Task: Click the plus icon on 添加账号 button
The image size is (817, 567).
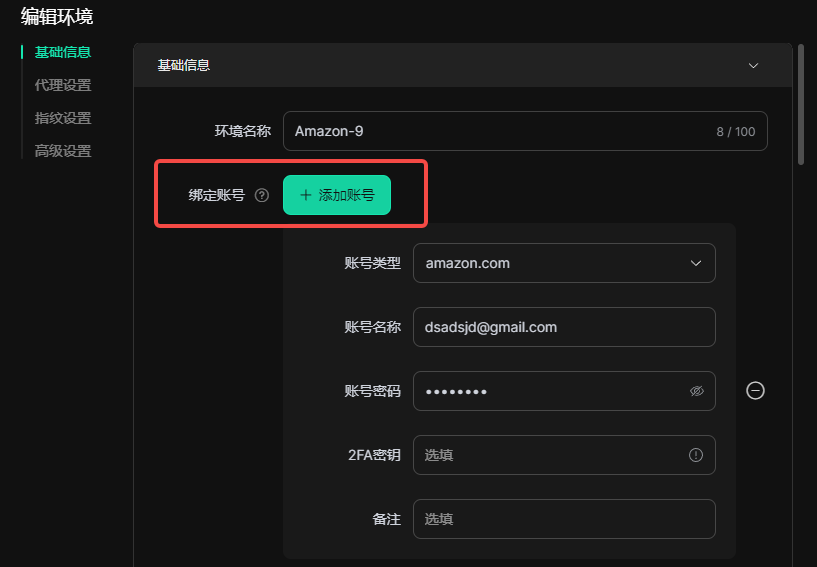Action: click(306, 196)
